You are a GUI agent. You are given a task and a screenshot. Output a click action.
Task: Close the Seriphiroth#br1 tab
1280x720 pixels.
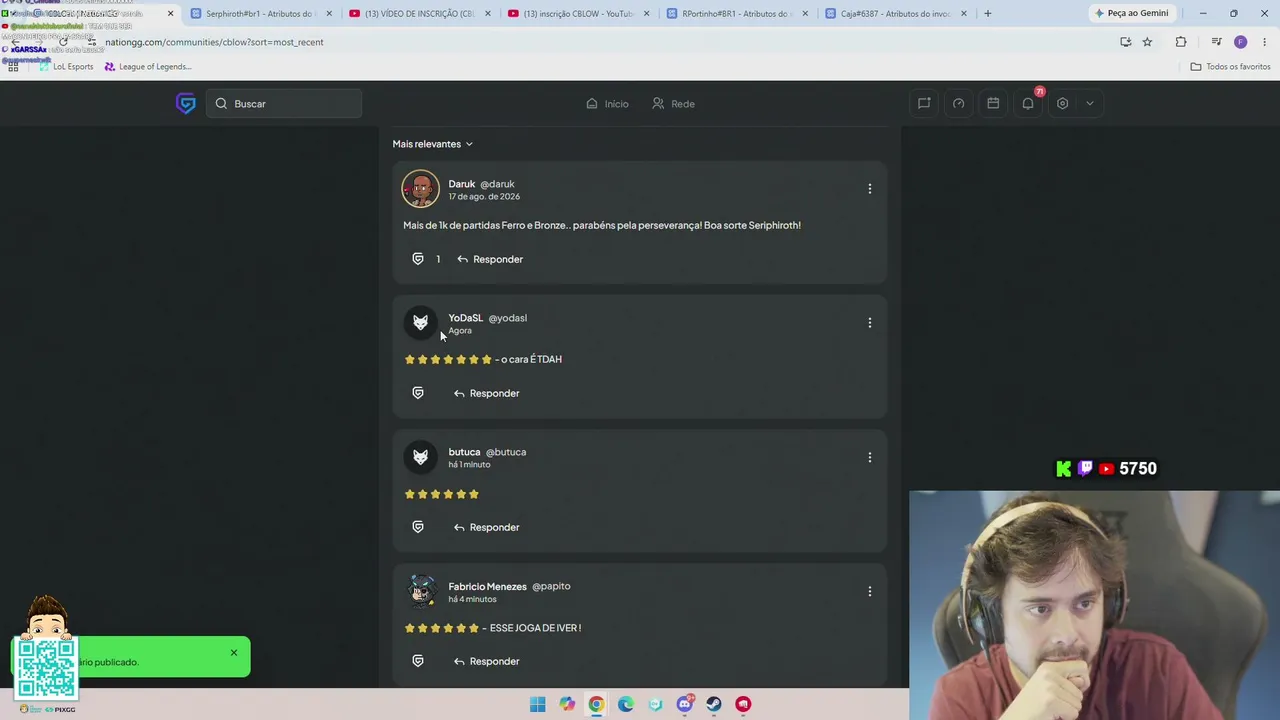[x=329, y=14]
